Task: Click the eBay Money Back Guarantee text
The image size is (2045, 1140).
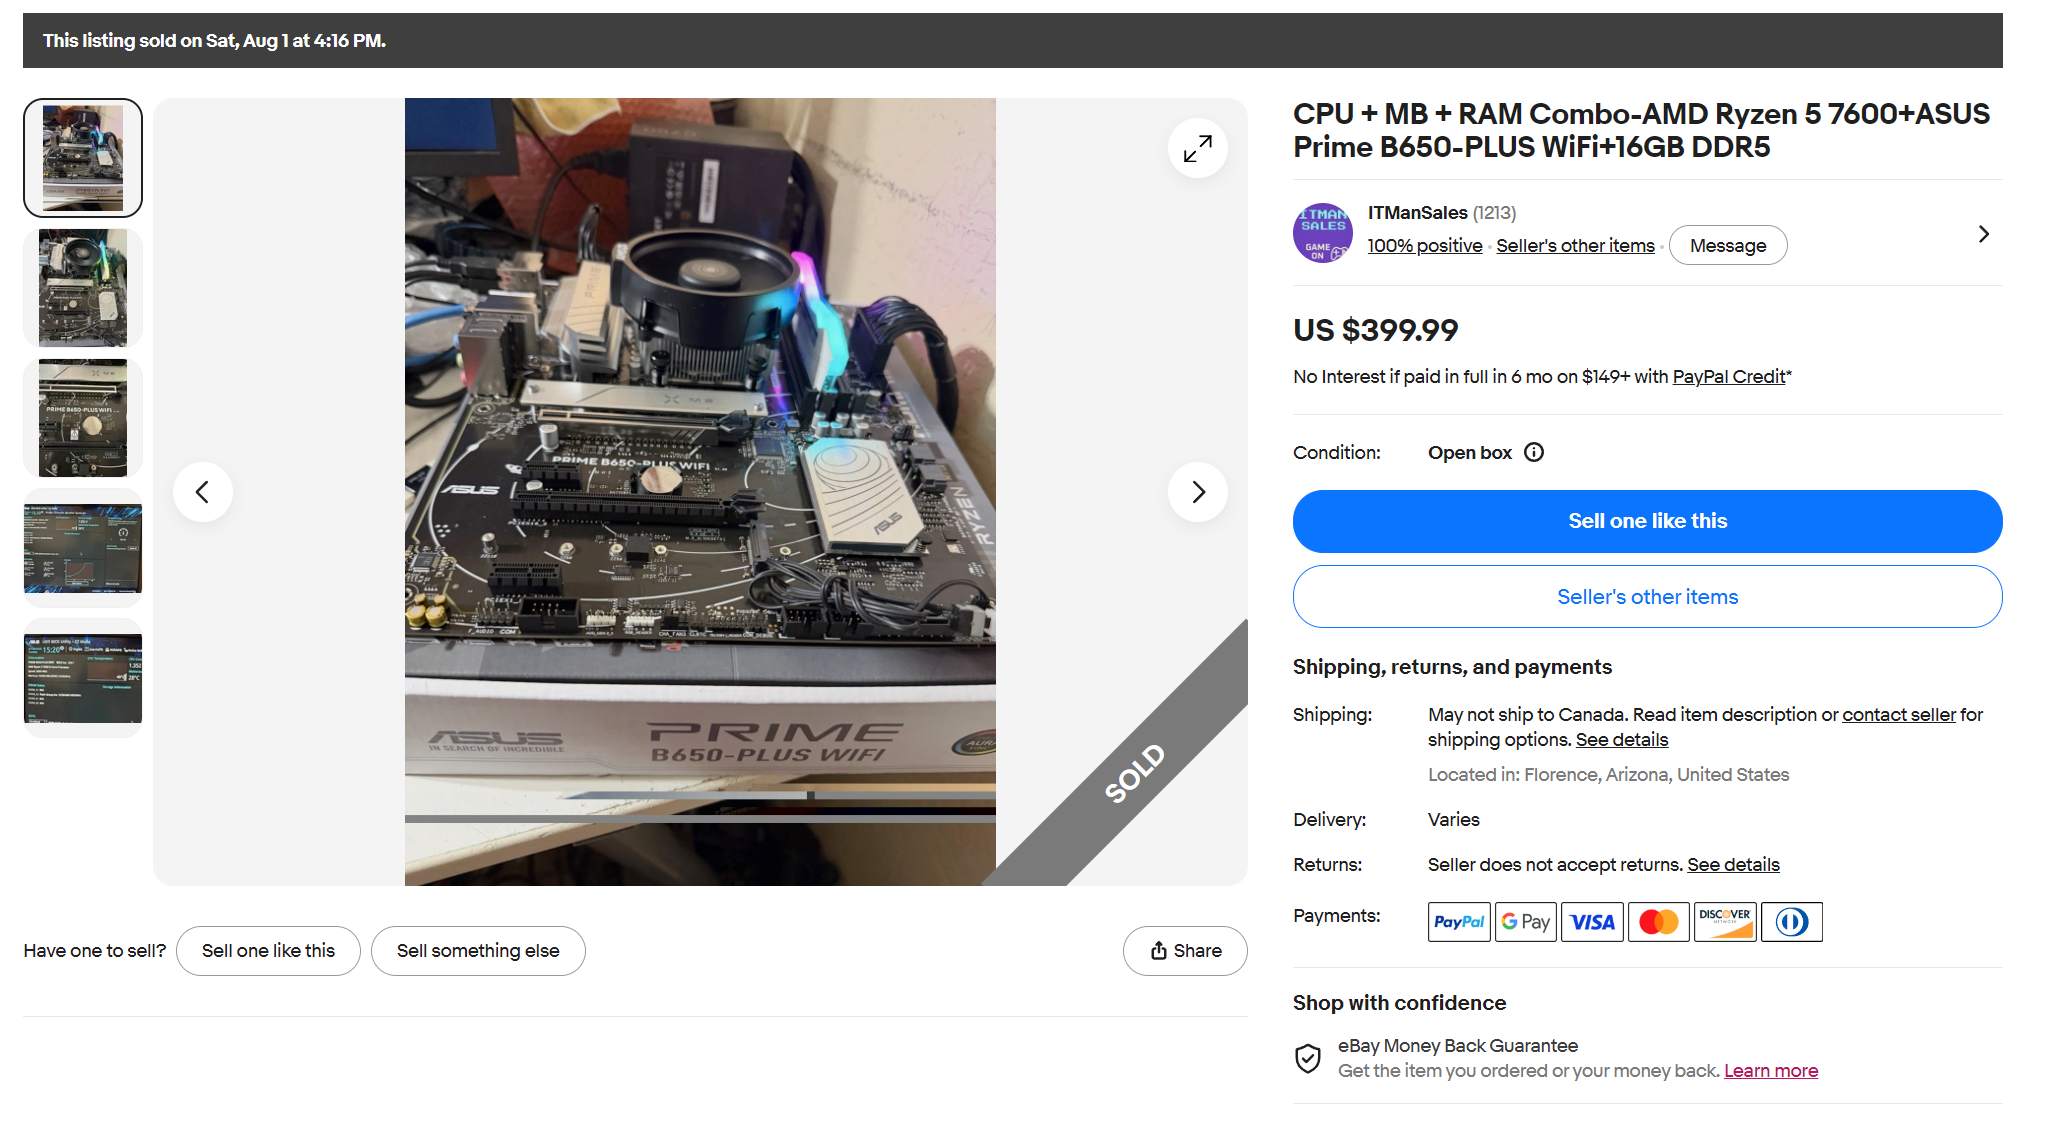Action: pos(1458,1046)
